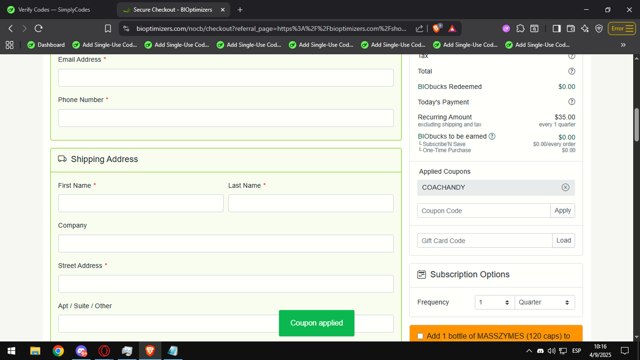Open the Quarter frequency unit dropdown

544,302
